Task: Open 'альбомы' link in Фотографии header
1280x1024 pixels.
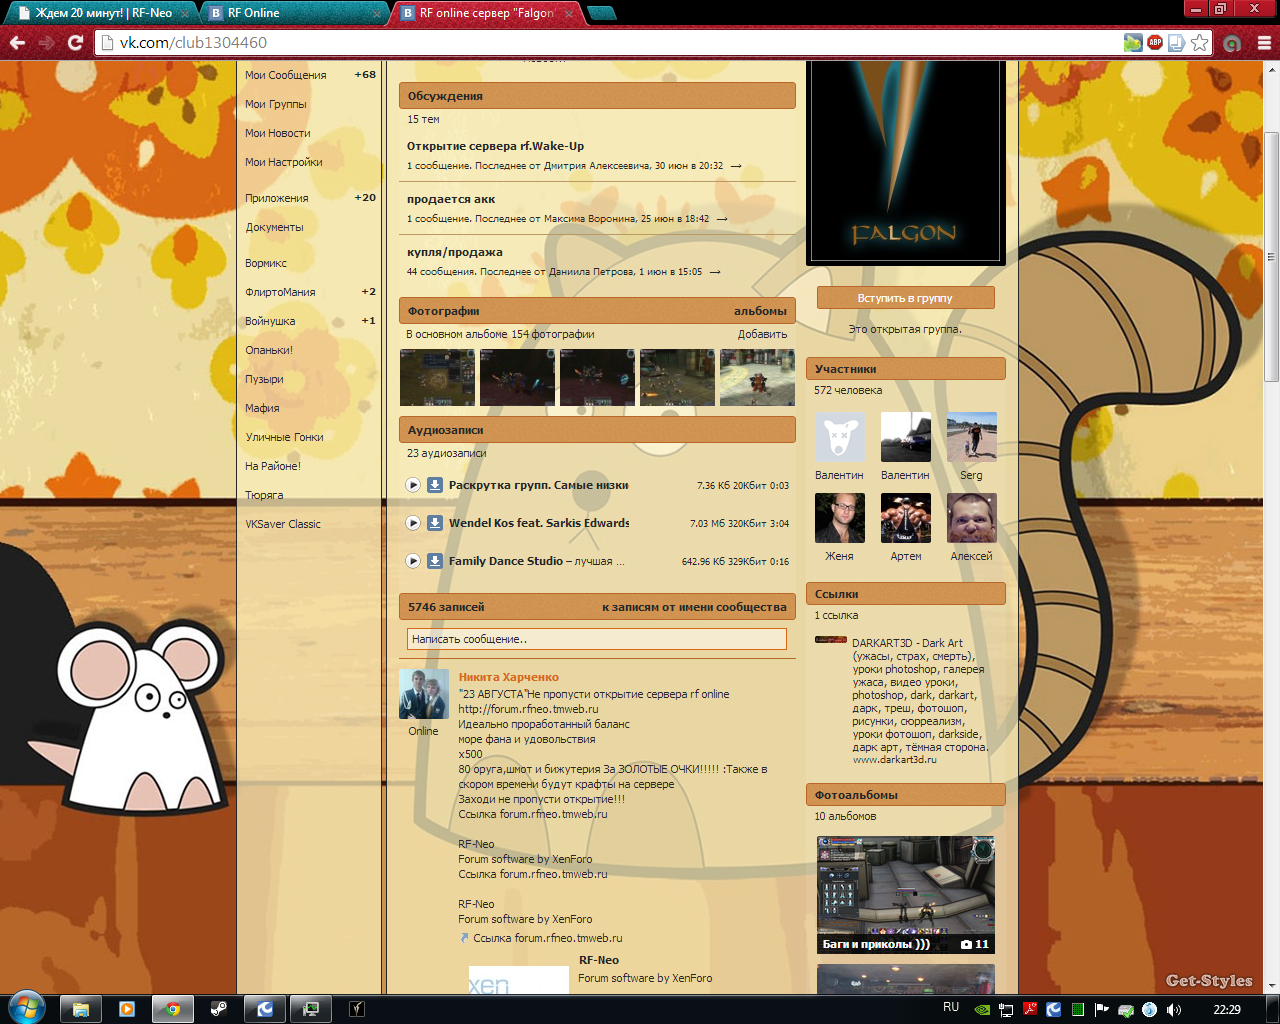Action: pos(760,311)
